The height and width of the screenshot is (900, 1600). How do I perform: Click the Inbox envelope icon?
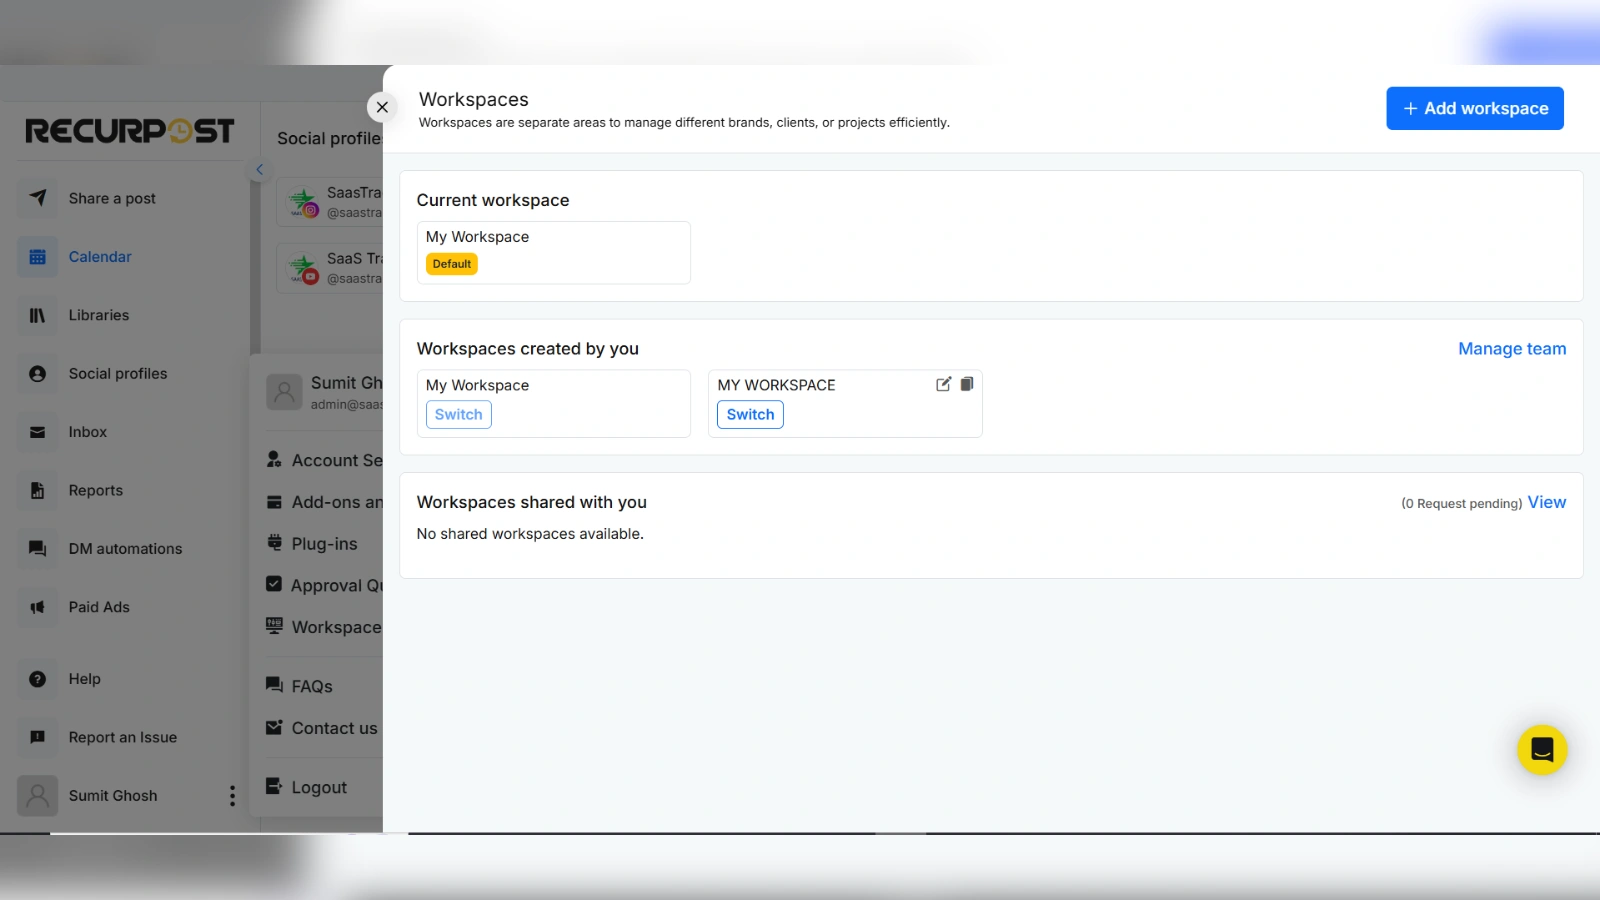[x=38, y=432]
